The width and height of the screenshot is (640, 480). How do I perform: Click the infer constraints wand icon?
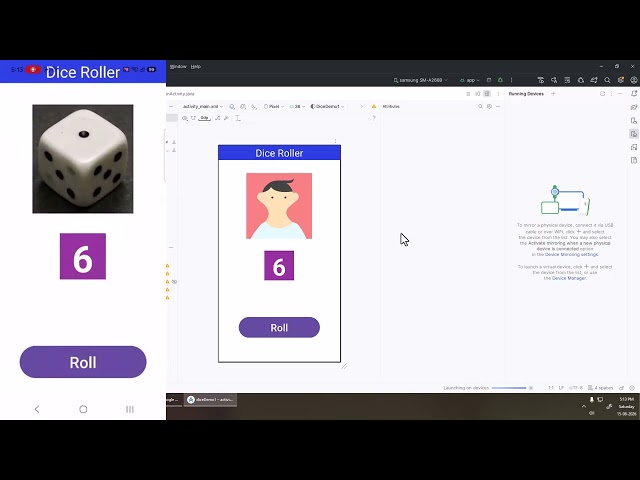click(x=226, y=118)
